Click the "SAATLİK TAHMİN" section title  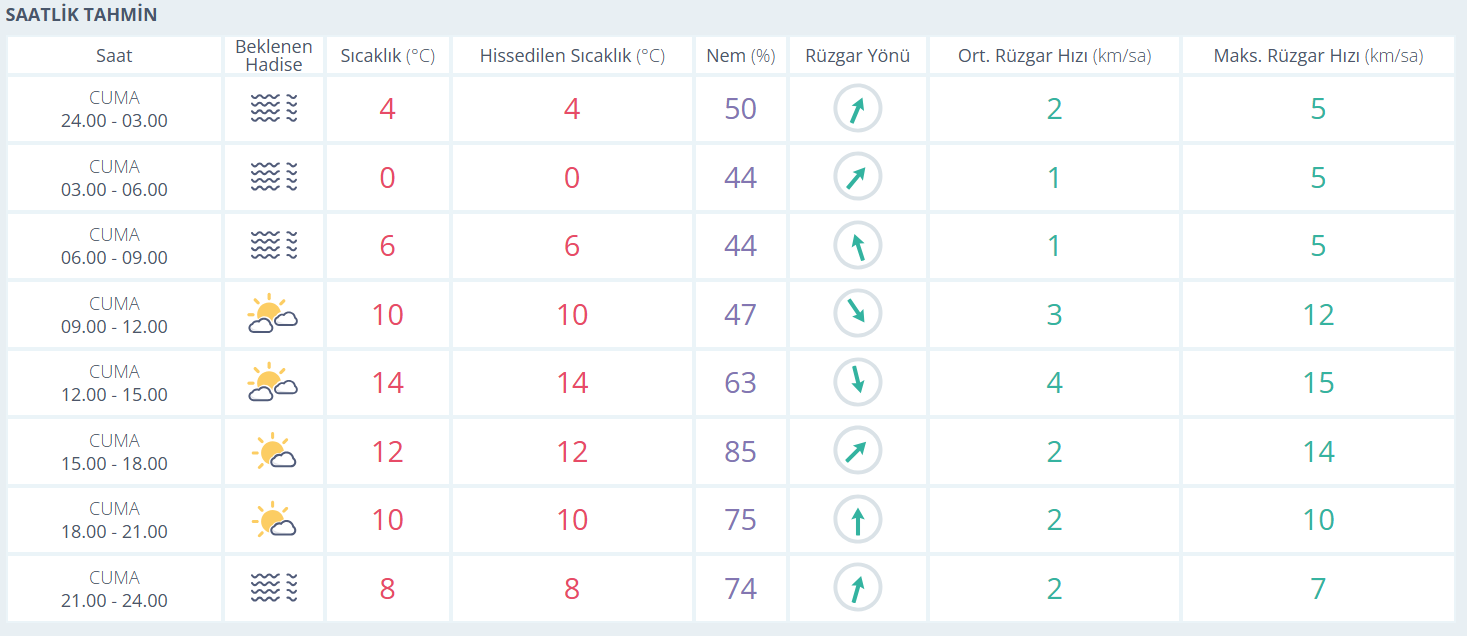point(81,15)
